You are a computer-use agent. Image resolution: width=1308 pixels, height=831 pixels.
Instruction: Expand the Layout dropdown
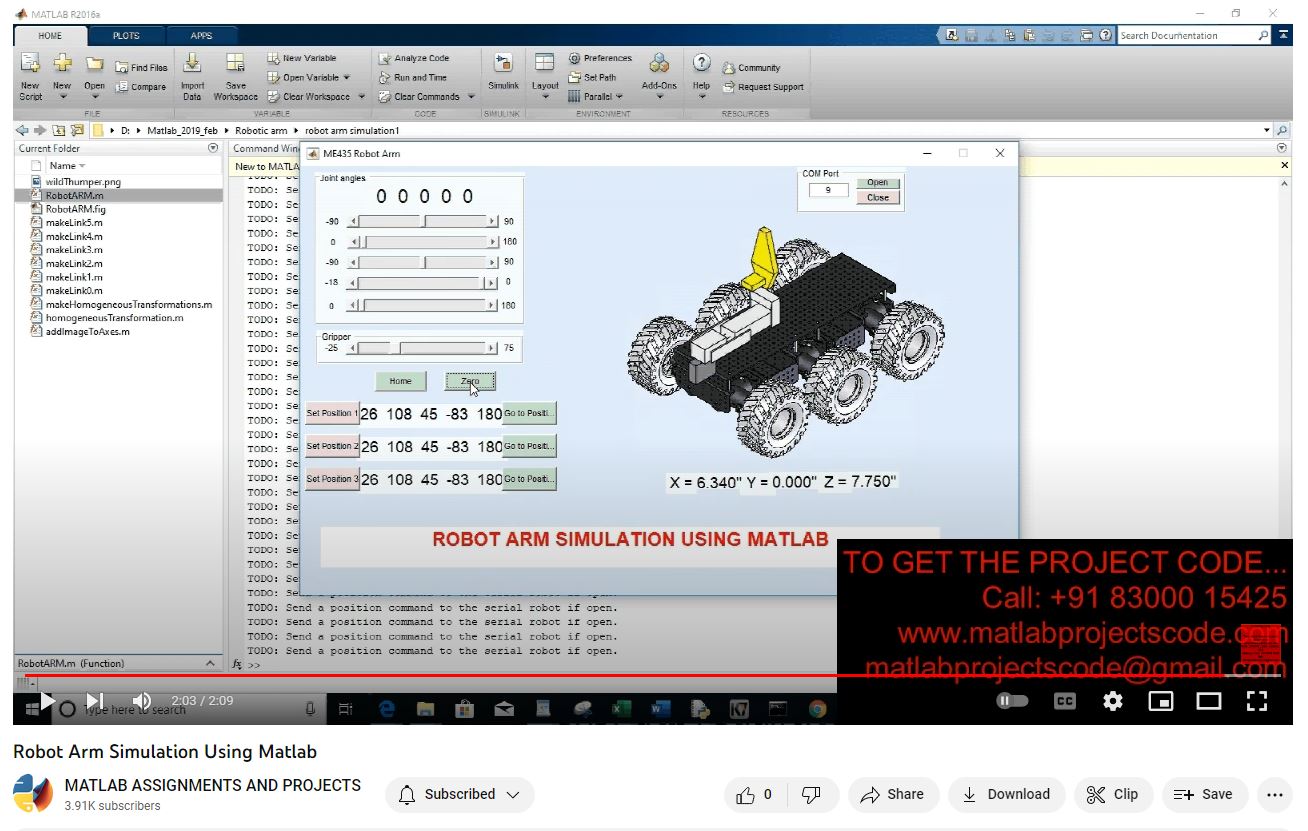click(545, 97)
